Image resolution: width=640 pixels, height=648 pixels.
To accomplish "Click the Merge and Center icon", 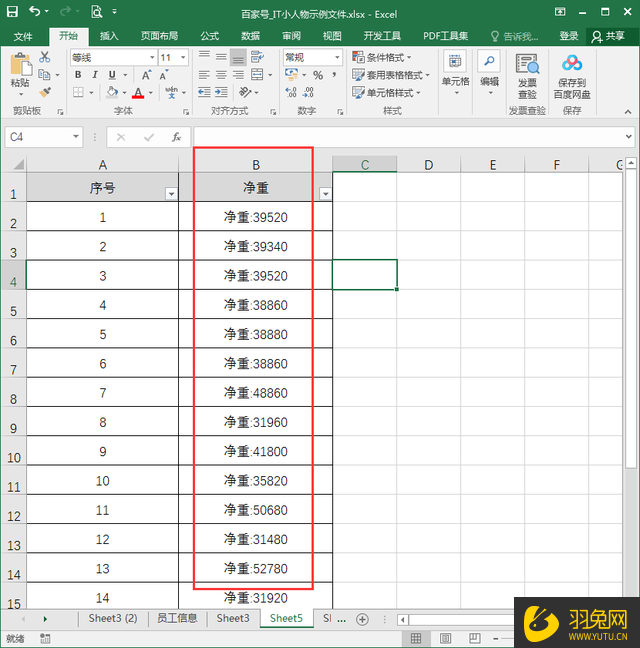I will point(257,75).
